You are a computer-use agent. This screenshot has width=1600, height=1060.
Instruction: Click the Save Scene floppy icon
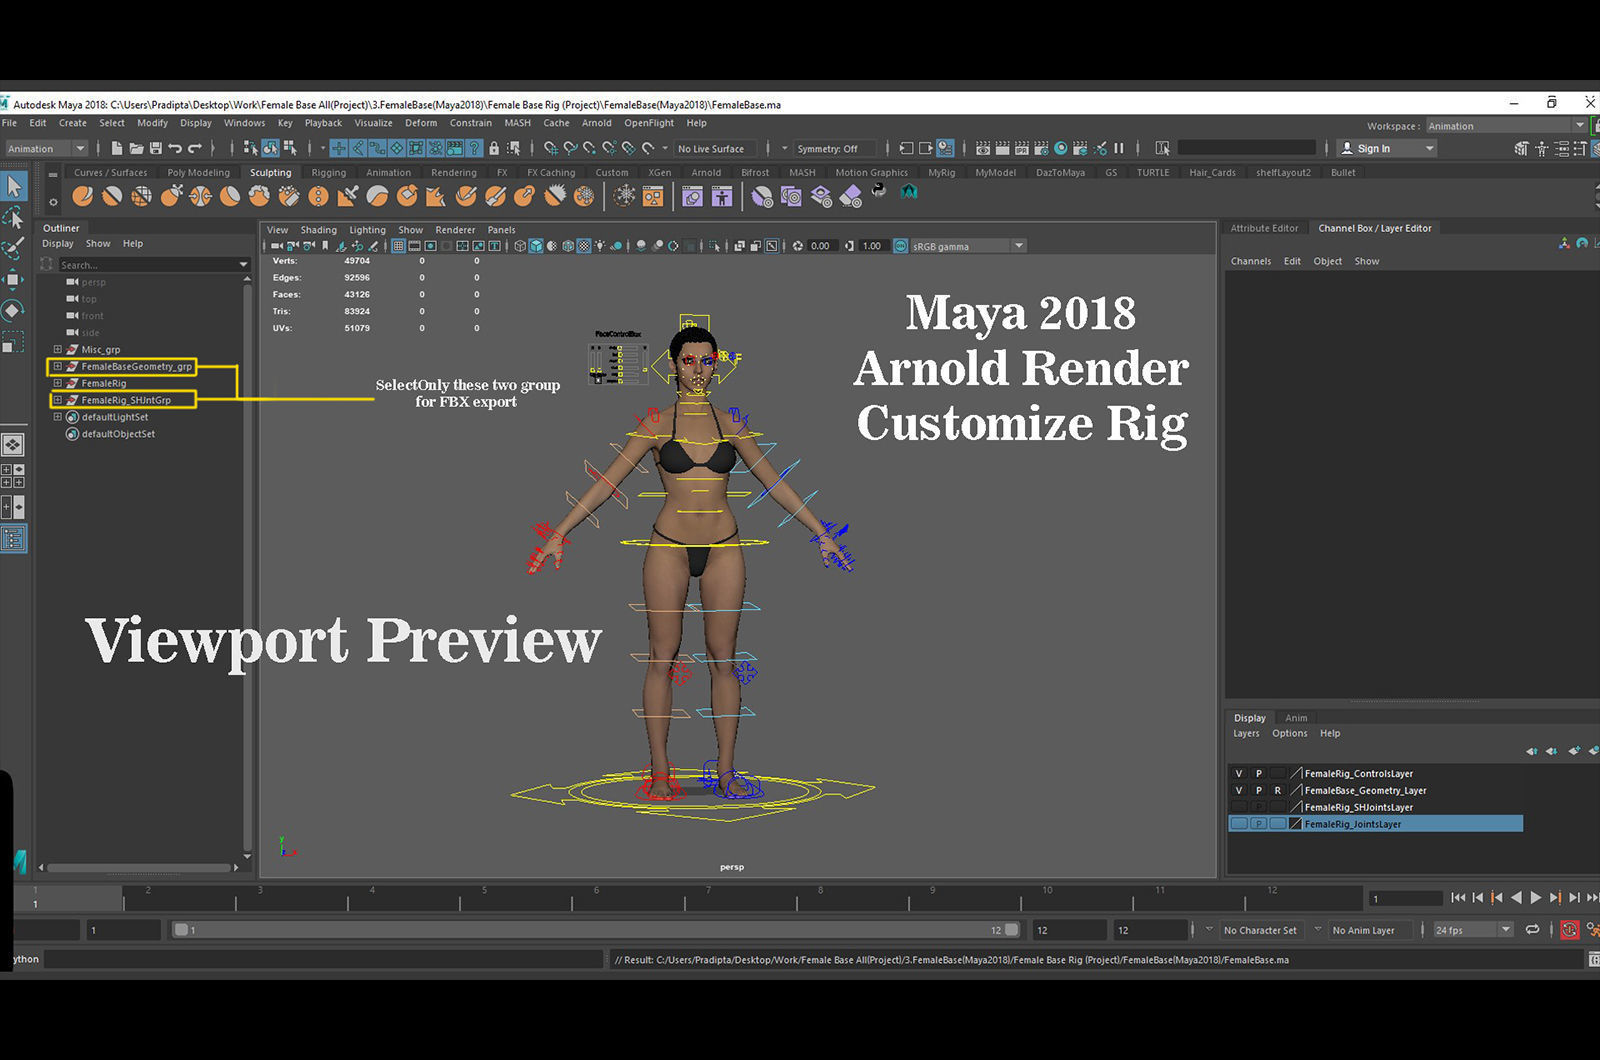coord(155,148)
